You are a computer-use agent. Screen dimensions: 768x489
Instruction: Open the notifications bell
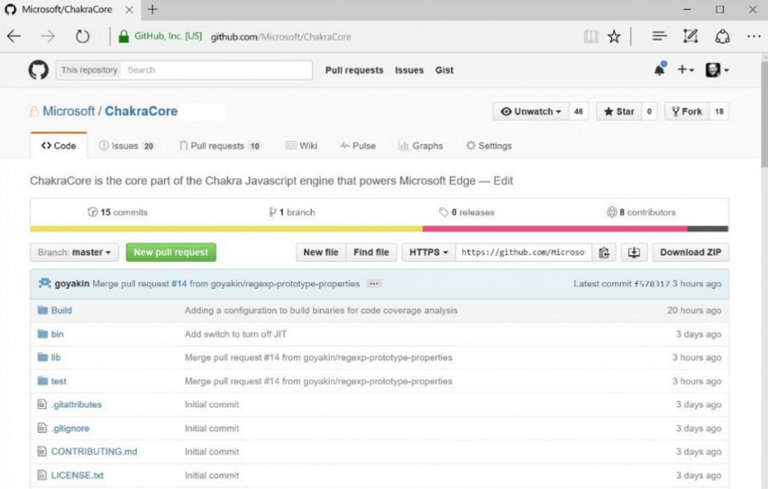tap(659, 70)
